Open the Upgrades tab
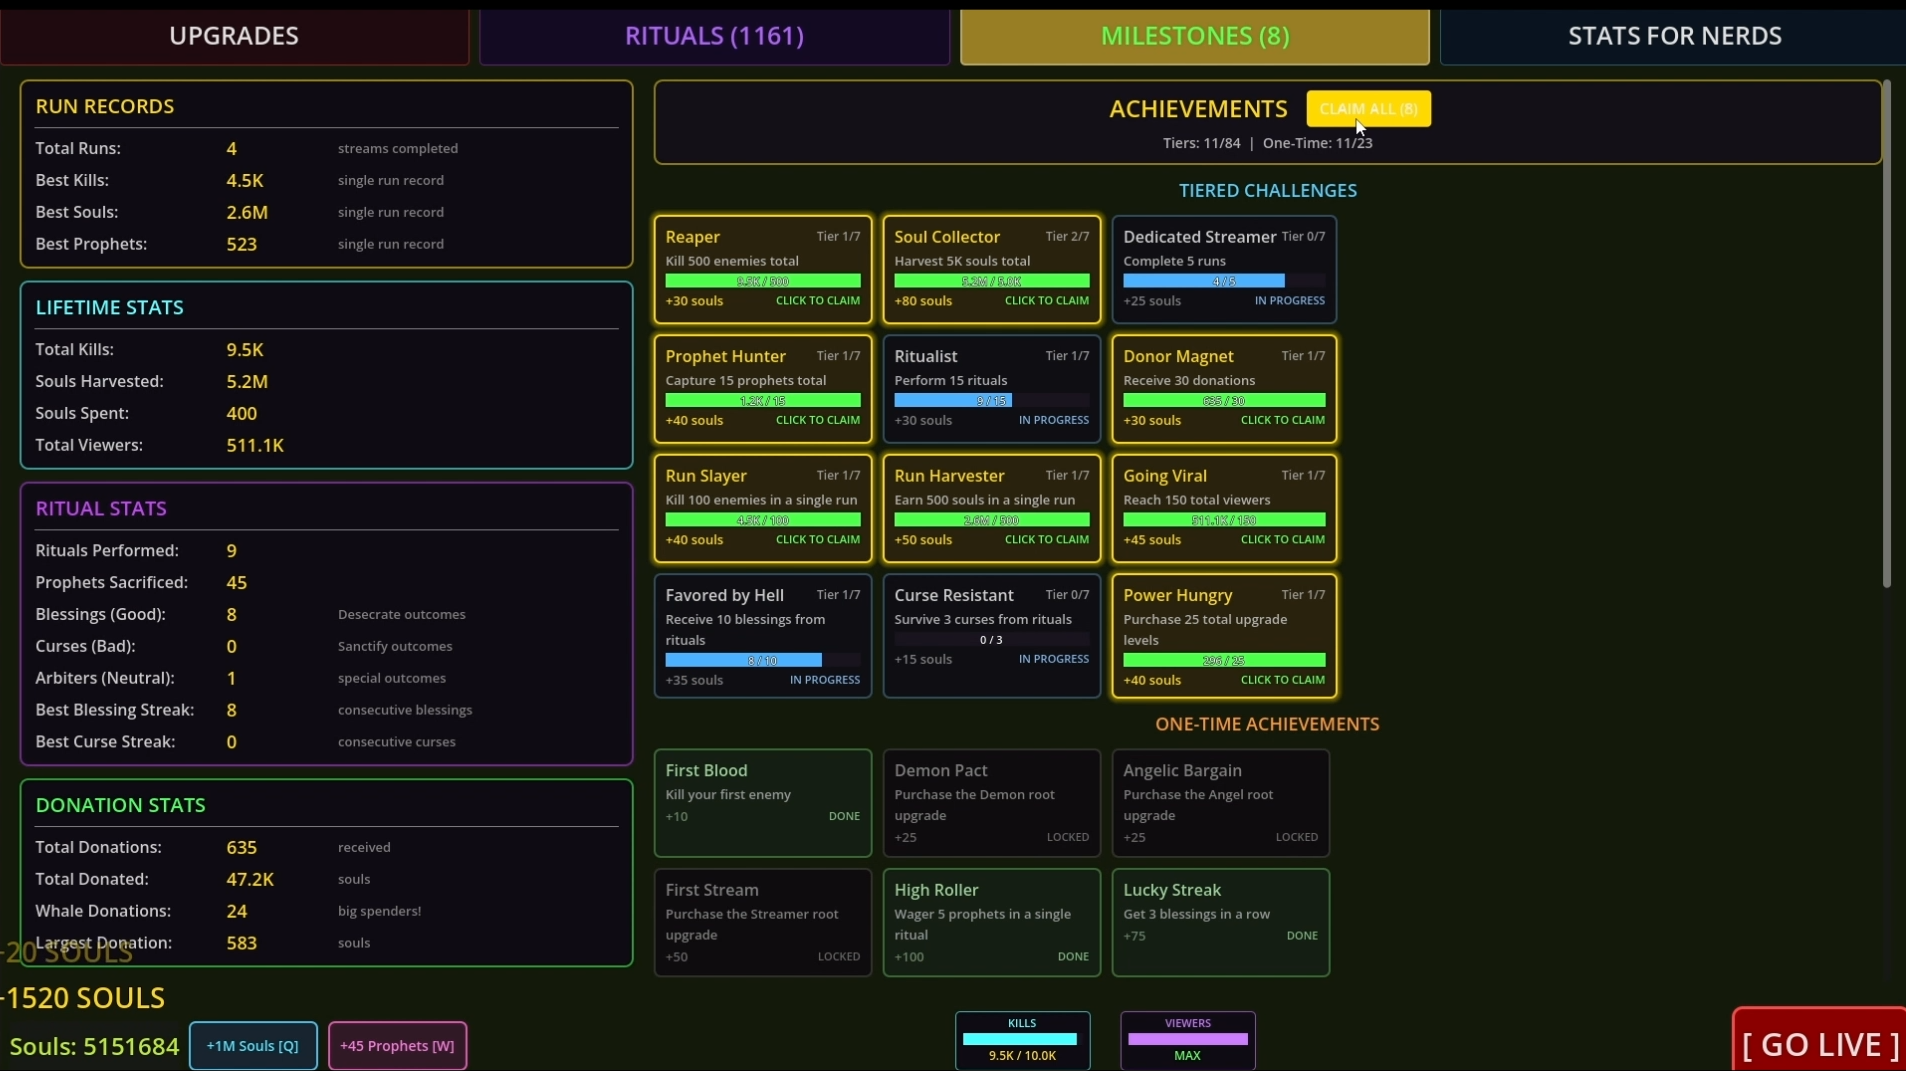The width and height of the screenshot is (1906, 1071). point(234,36)
